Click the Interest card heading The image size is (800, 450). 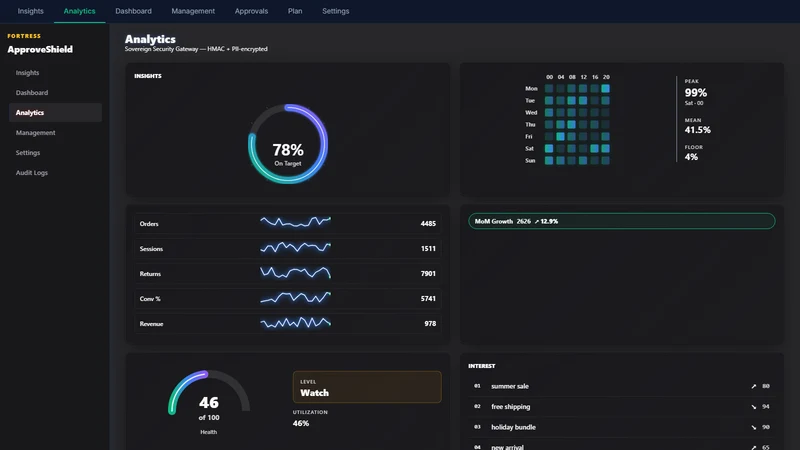pyautogui.click(x=482, y=366)
